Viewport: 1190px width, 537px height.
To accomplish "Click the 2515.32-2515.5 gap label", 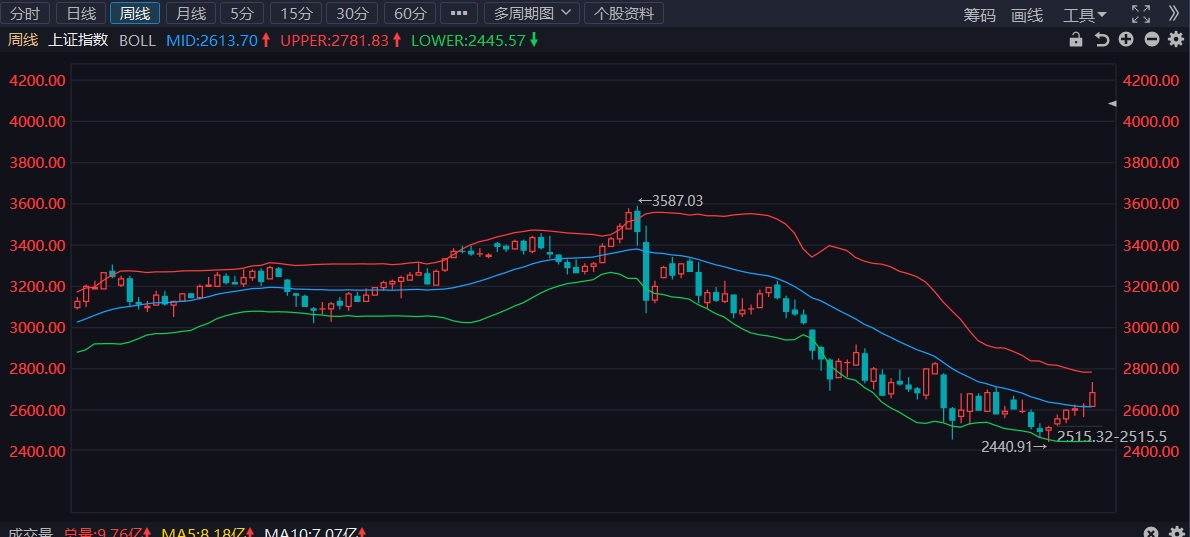I will 1112,436.
